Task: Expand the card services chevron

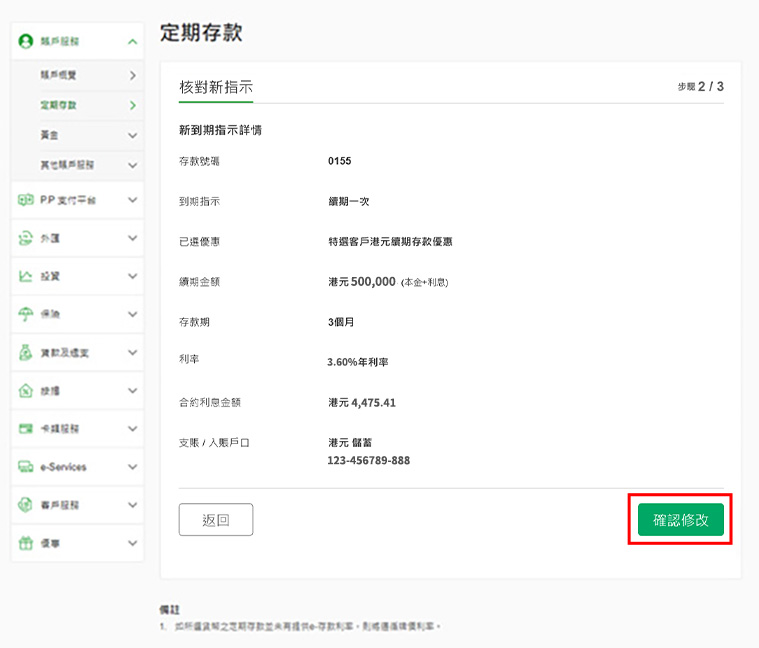Action: (133, 429)
